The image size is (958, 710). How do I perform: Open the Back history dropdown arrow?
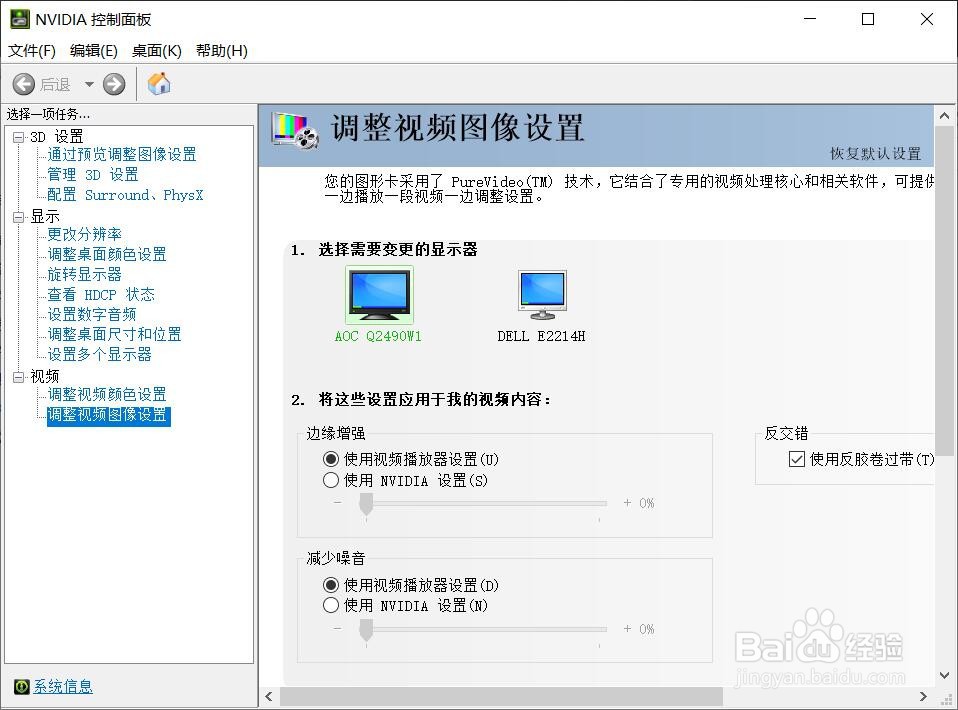click(89, 84)
